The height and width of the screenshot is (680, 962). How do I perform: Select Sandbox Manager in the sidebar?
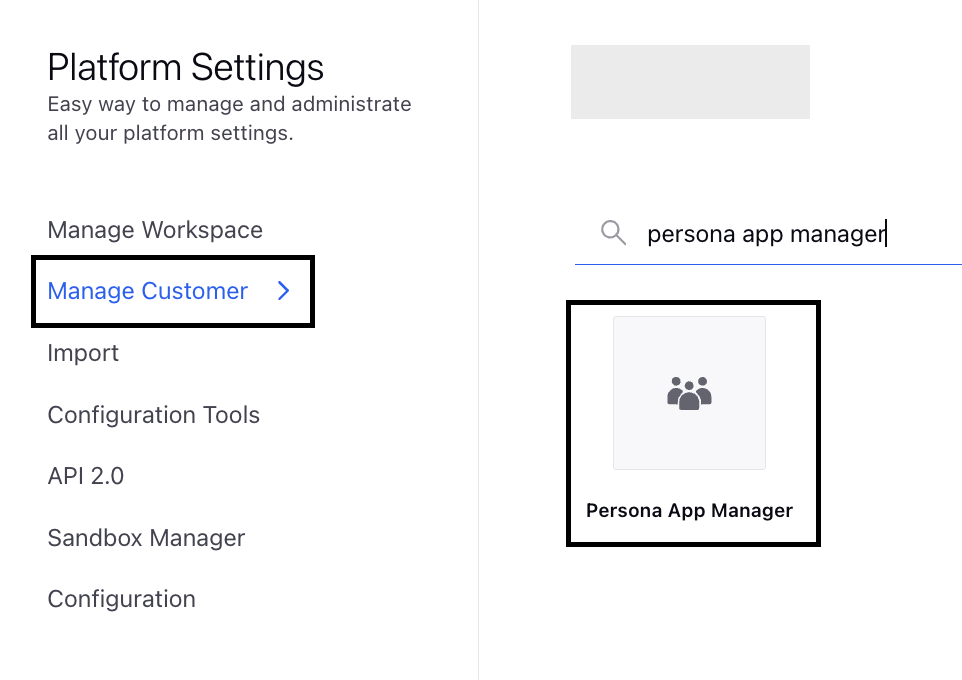coord(147,538)
